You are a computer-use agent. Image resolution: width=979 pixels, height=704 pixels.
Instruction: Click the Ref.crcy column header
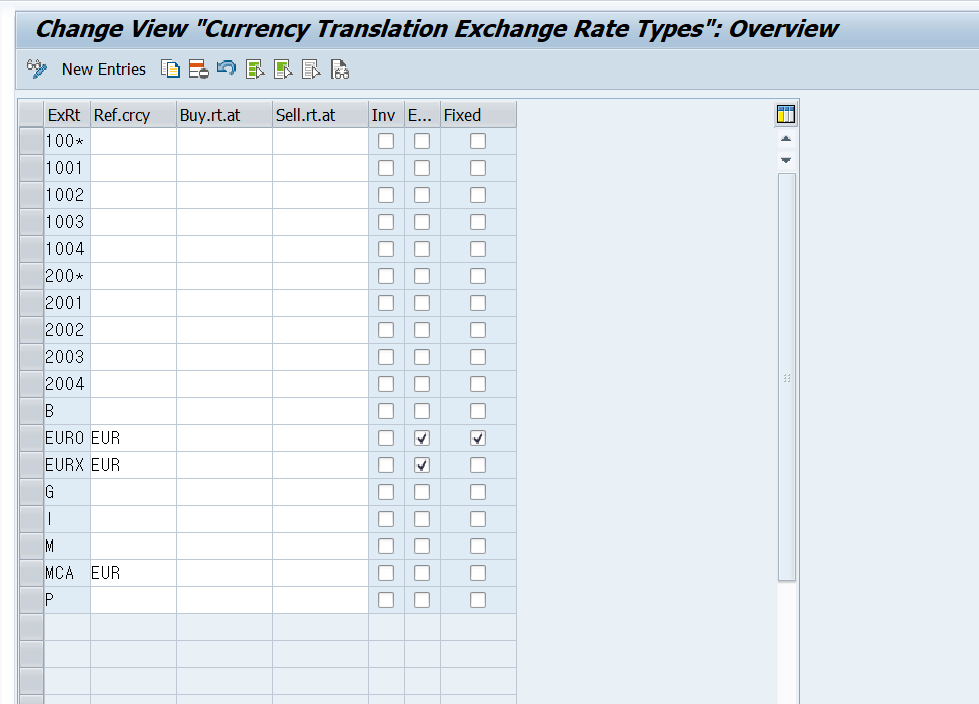(x=134, y=115)
